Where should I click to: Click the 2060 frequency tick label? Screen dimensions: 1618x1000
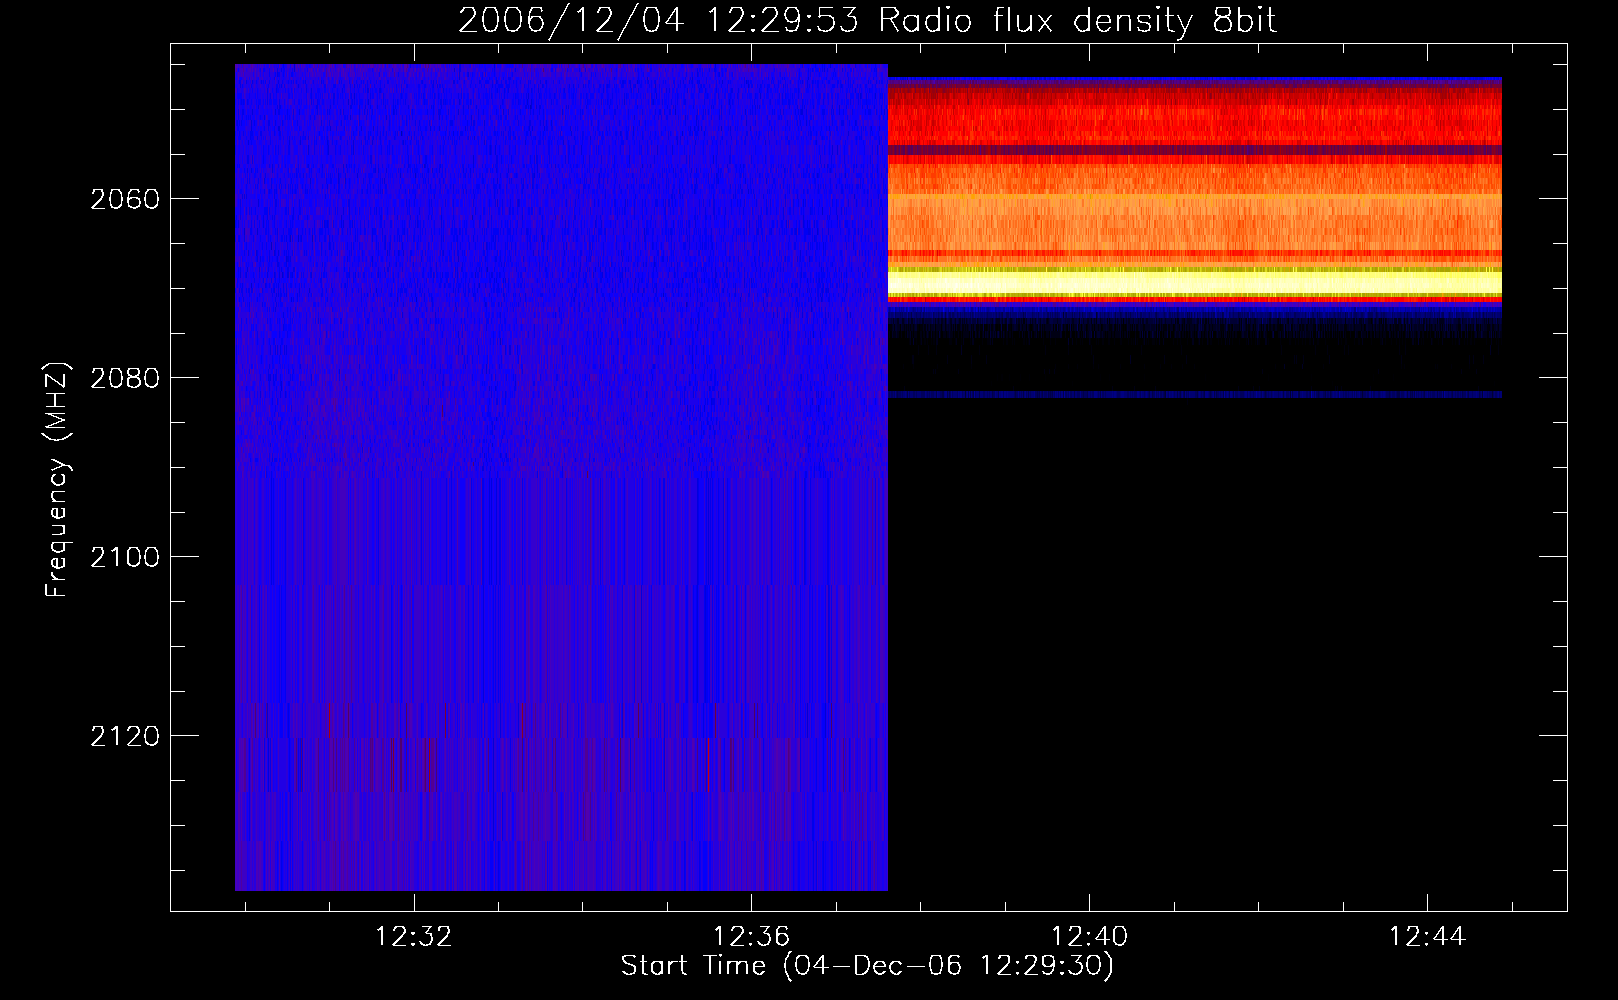(125, 199)
